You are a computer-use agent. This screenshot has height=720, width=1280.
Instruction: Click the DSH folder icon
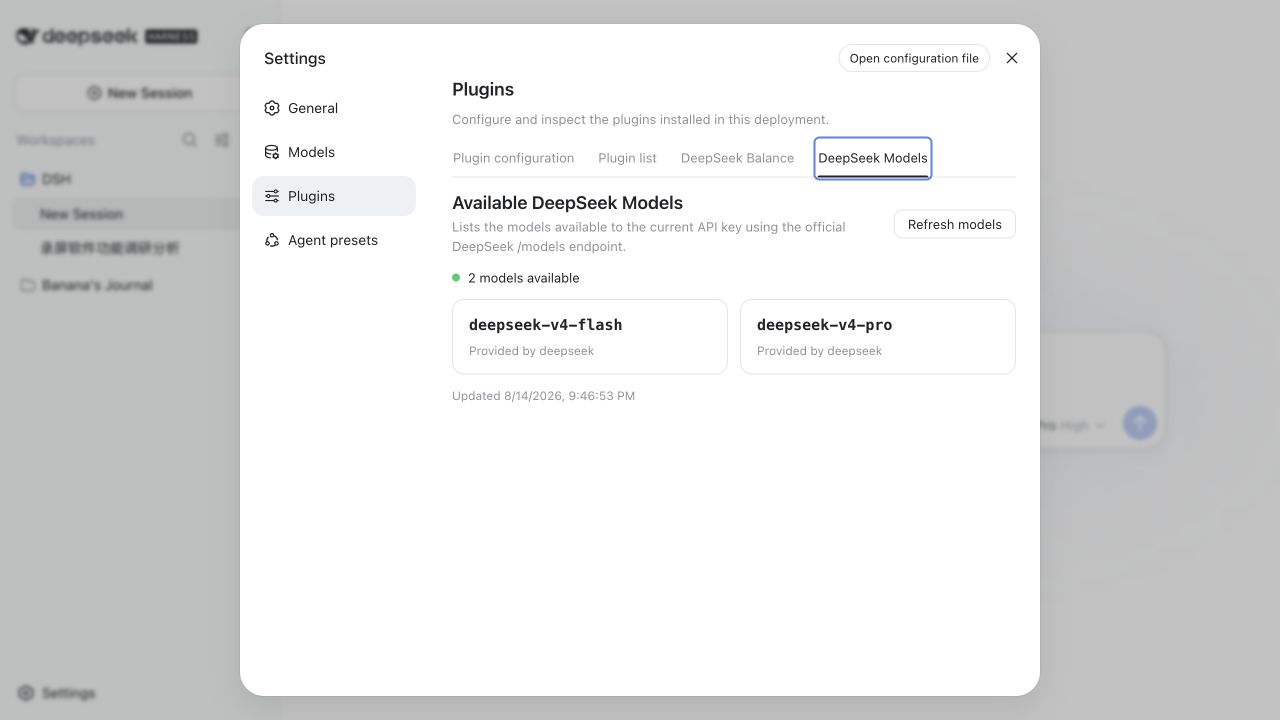pos(28,179)
